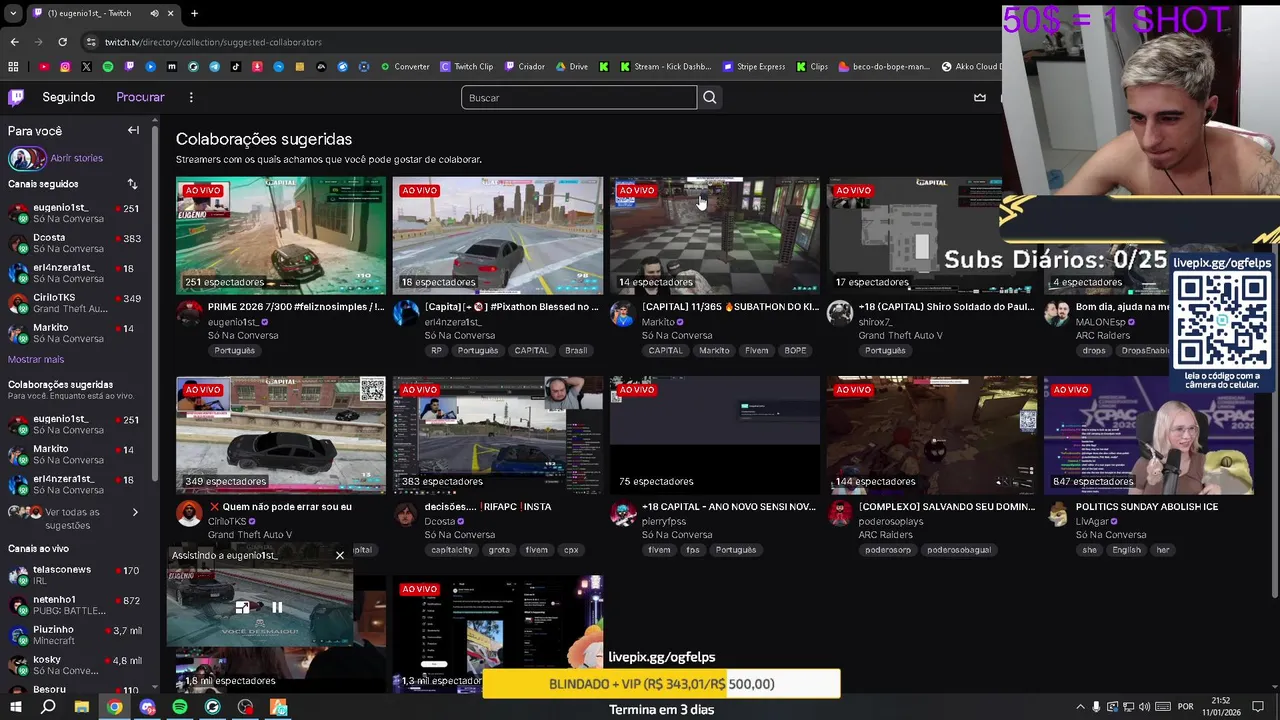
Task: Click the browser address bar URL
Action: (x=213, y=42)
